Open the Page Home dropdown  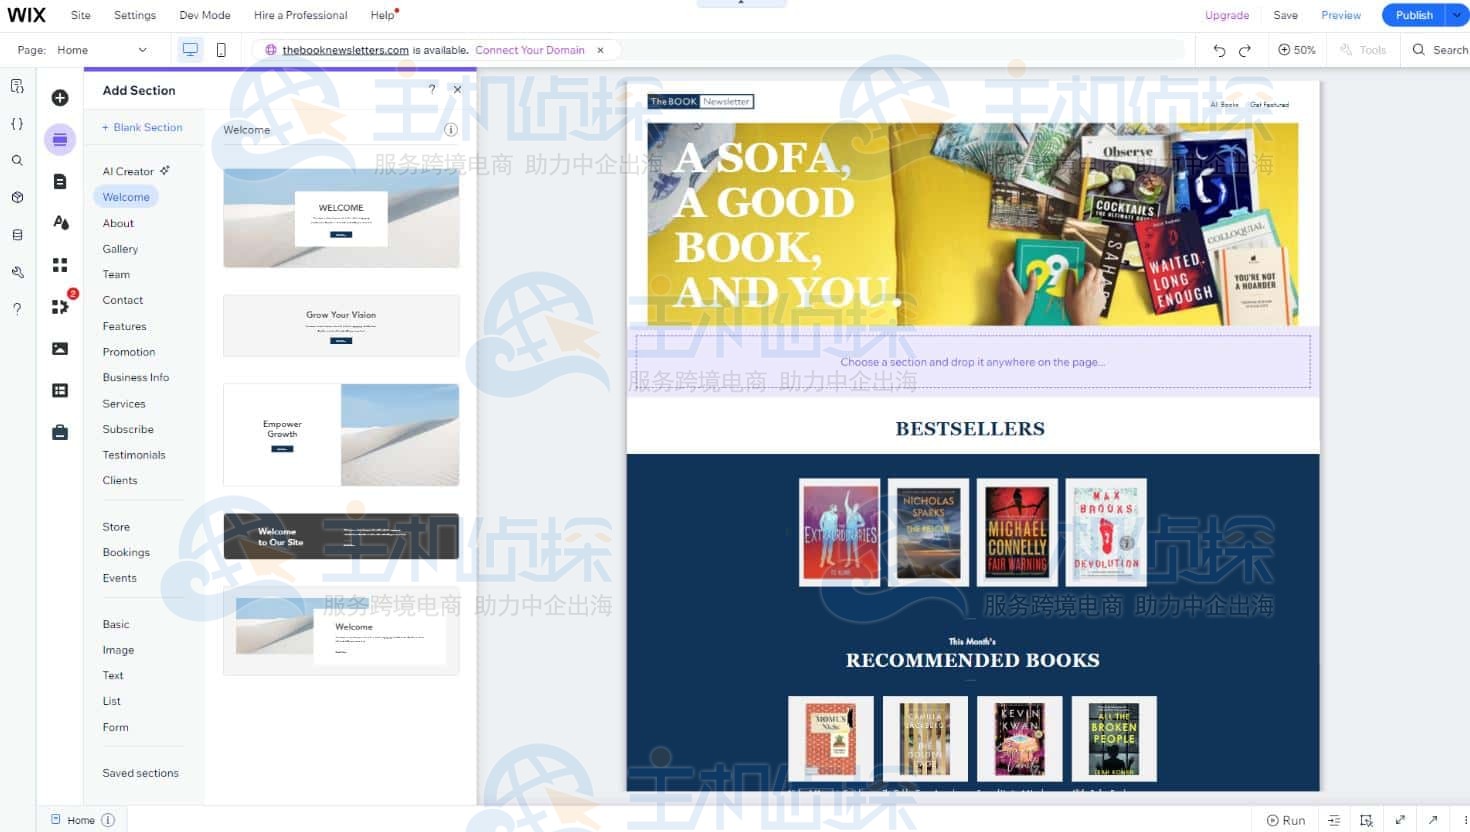(100, 50)
